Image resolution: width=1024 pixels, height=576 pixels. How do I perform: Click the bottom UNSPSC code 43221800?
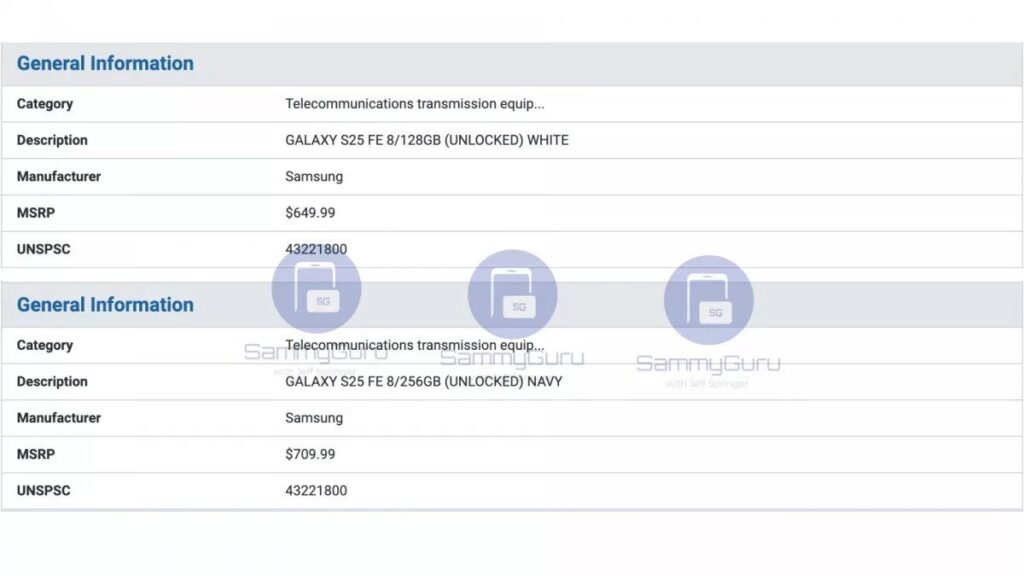pos(316,490)
